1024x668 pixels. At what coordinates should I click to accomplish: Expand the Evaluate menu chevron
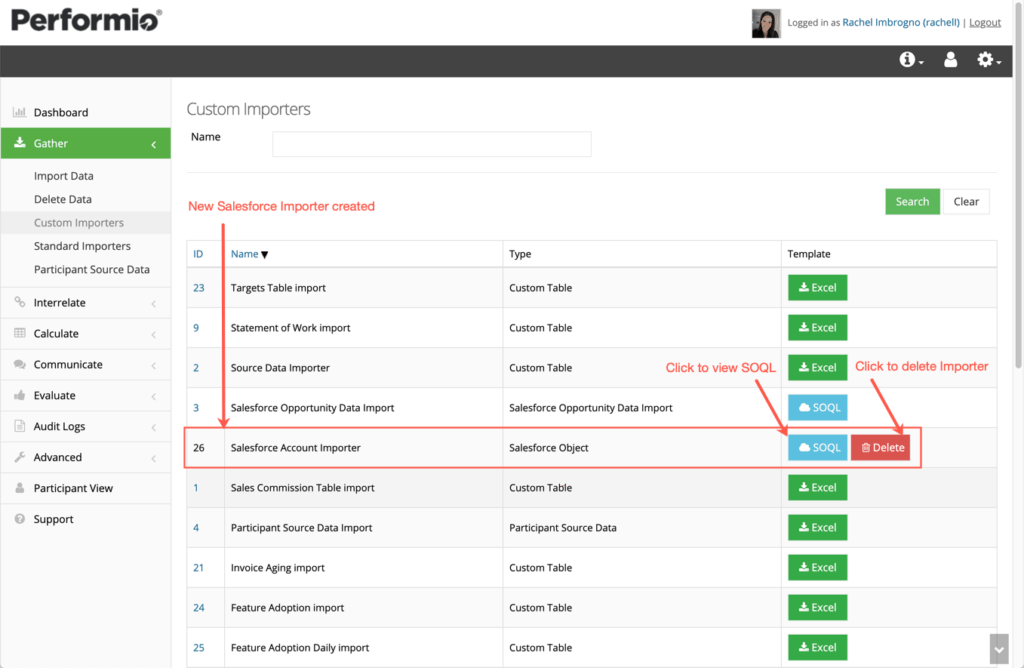pos(153,396)
